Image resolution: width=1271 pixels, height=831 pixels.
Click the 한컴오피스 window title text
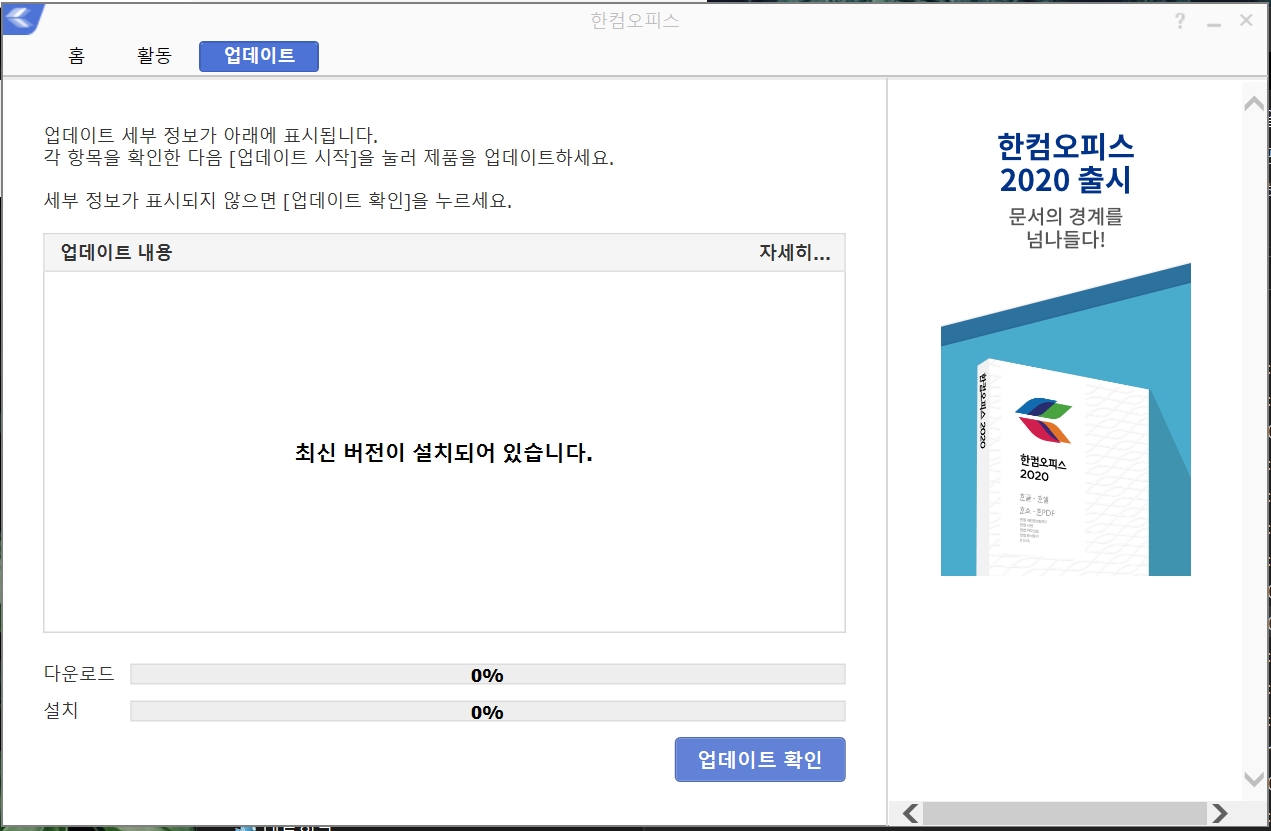point(635,20)
